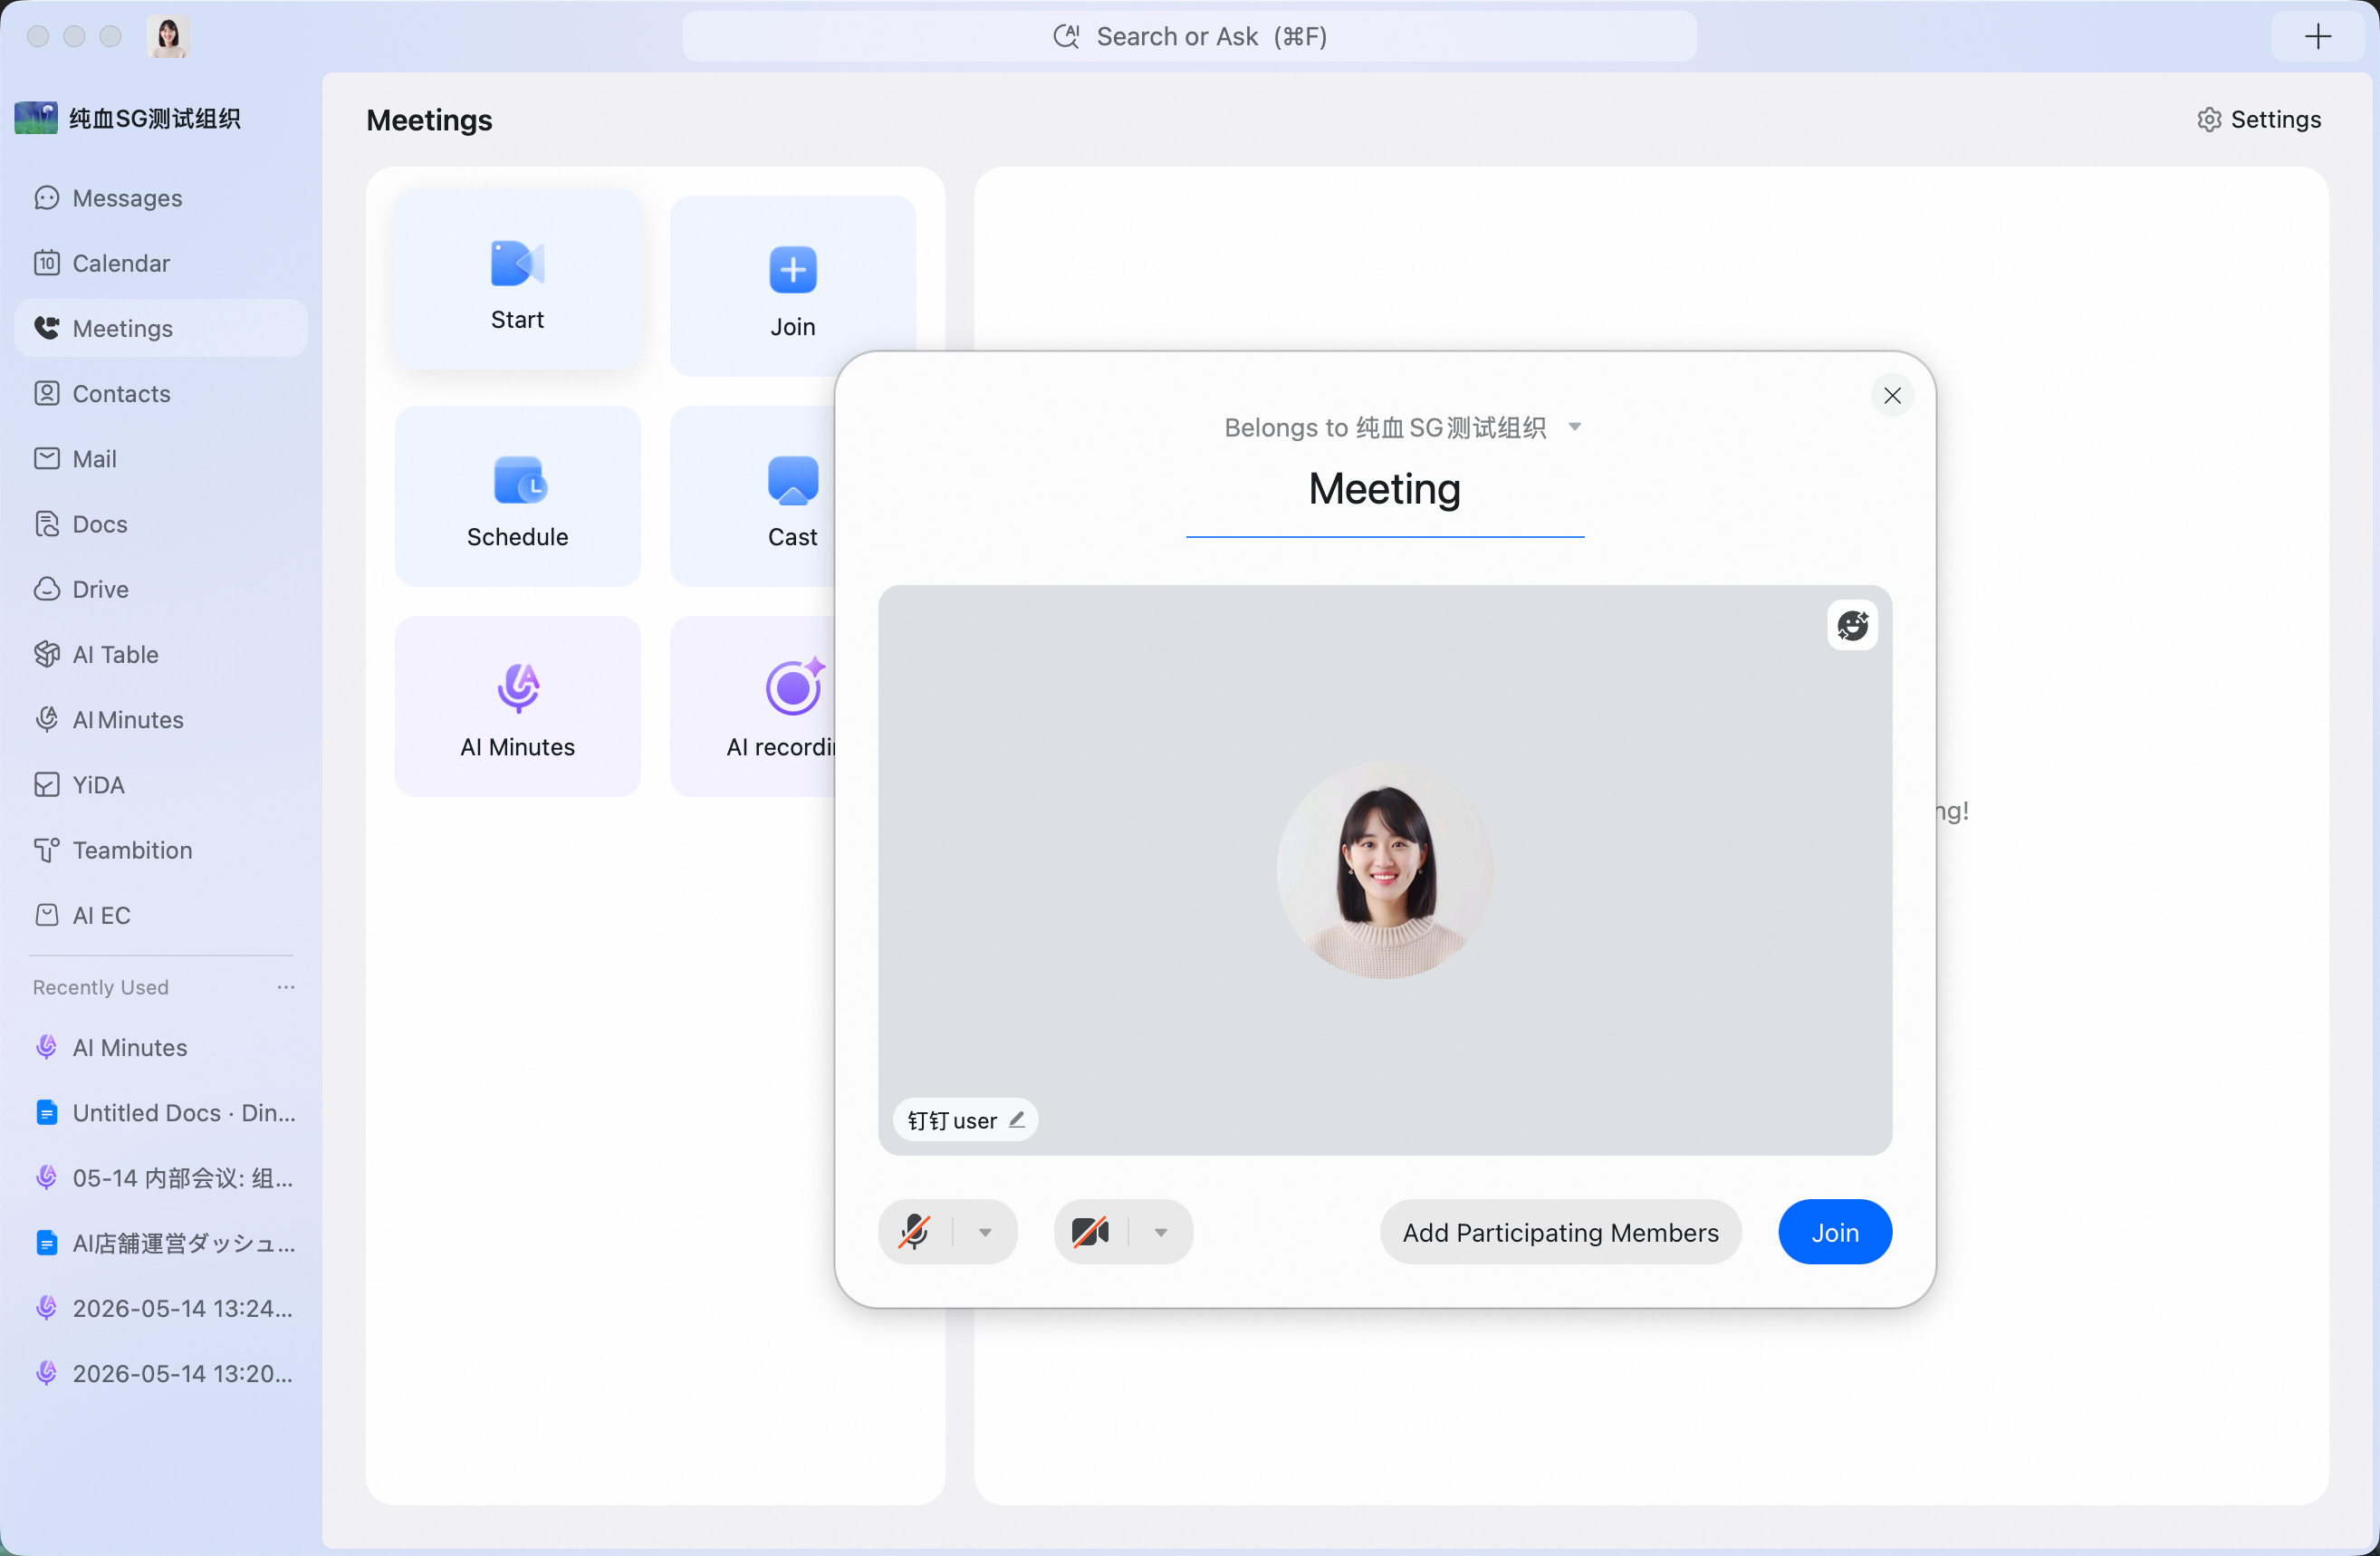The width and height of the screenshot is (2380, 1556).
Task: Click the Meetings page heading
Action: click(x=429, y=120)
